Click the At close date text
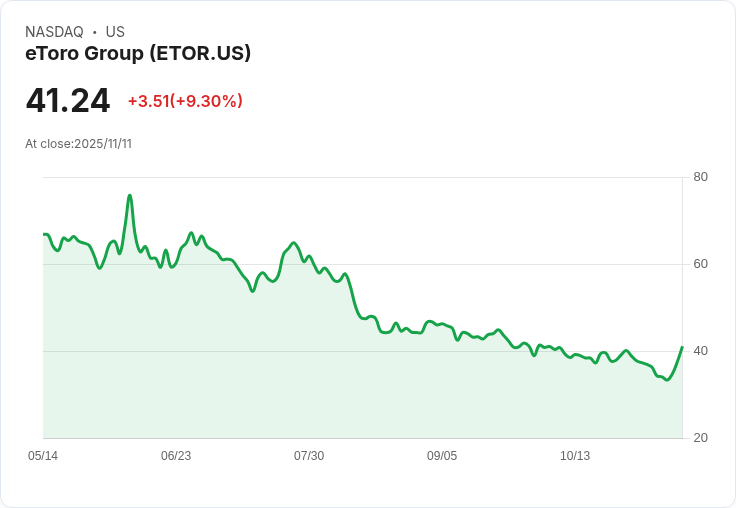Screen dimensions: 736x508 [78, 144]
